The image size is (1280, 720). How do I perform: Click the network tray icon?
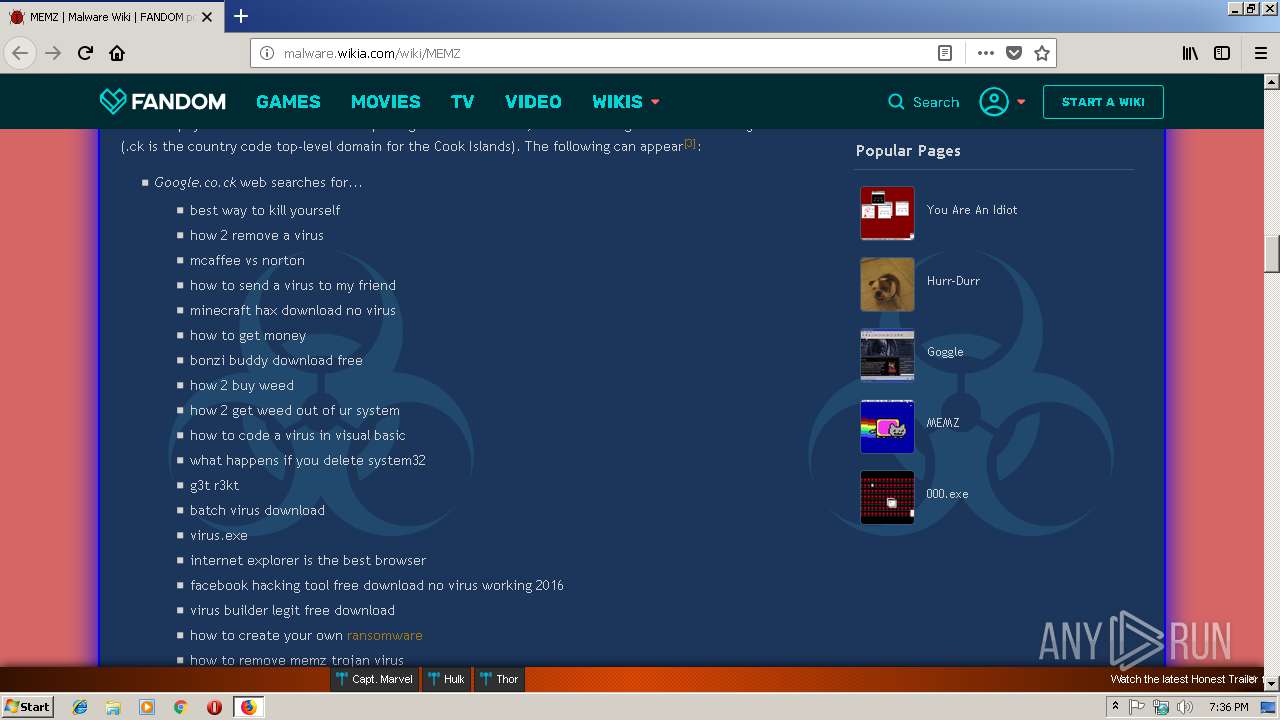click(x=1161, y=707)
